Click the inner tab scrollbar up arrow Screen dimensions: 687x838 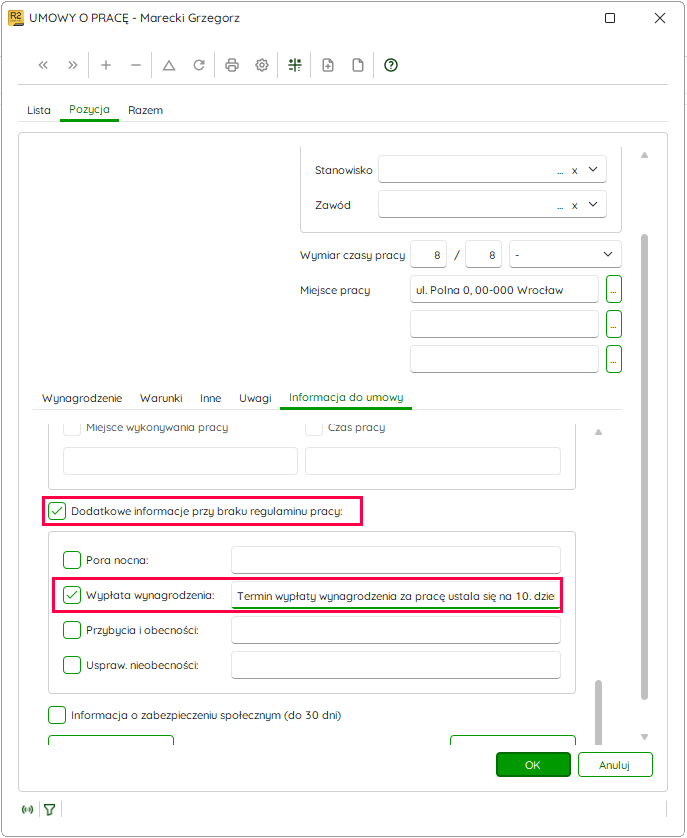coord(598,432)
